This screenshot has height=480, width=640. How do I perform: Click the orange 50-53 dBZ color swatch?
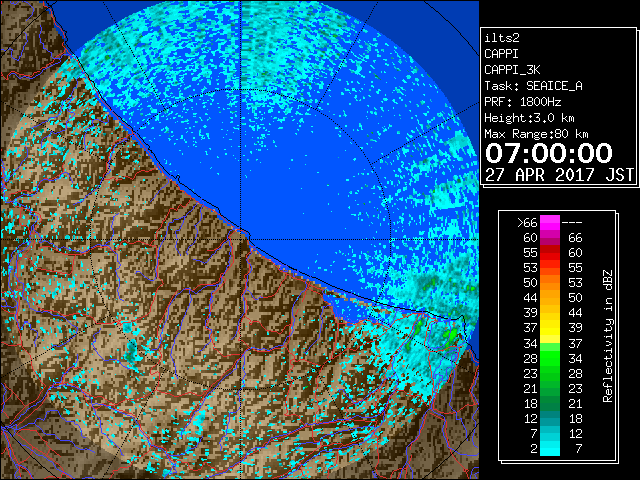pyautogui.click(x=550, y=283)
